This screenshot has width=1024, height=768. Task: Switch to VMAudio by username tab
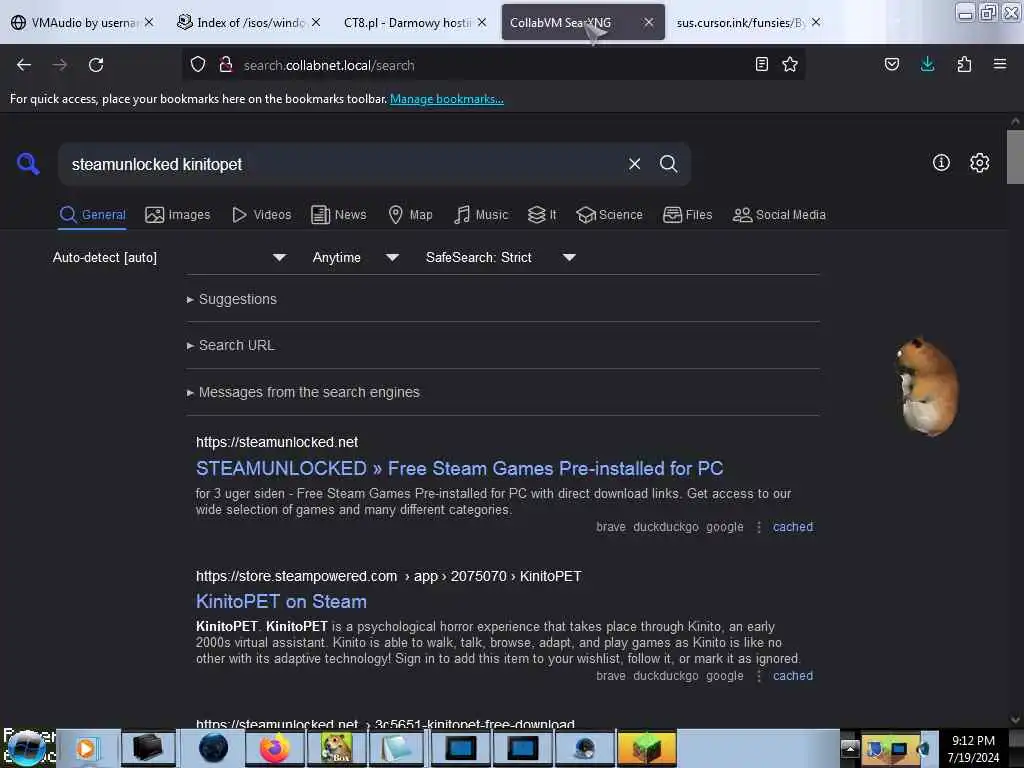[x=83, y=22]
